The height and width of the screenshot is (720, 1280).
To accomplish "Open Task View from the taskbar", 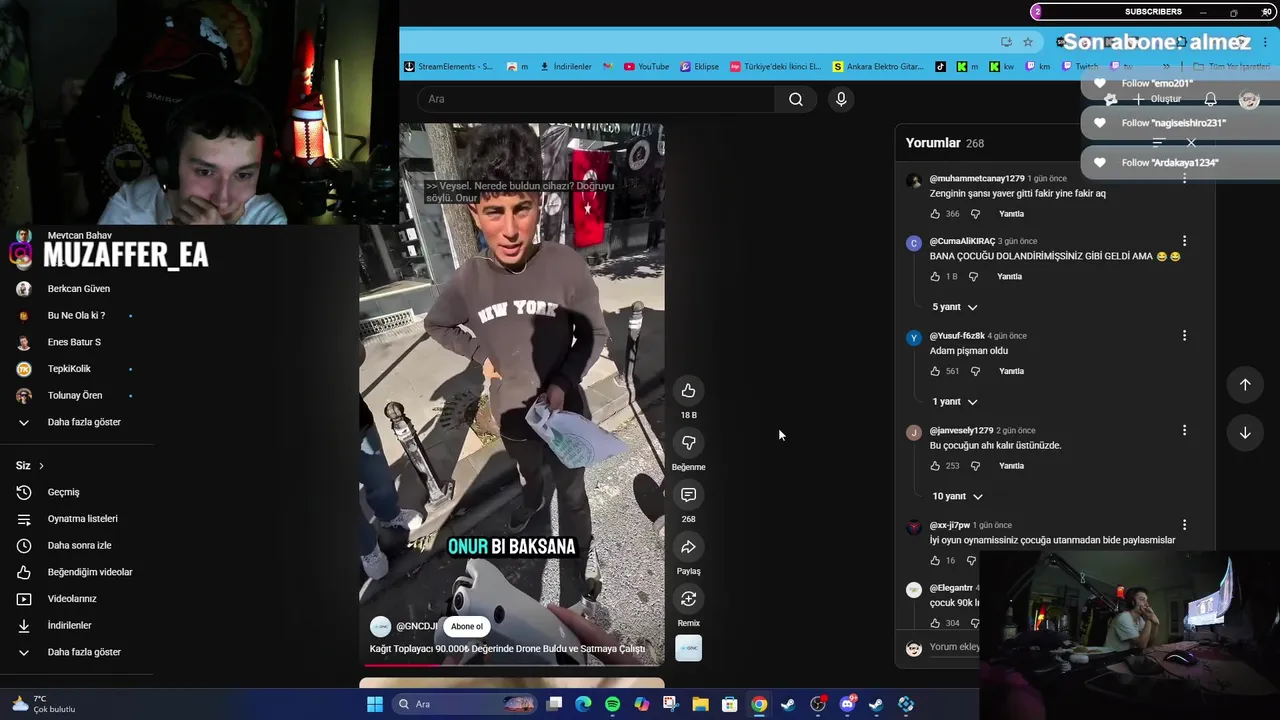I will coord(555,704).
